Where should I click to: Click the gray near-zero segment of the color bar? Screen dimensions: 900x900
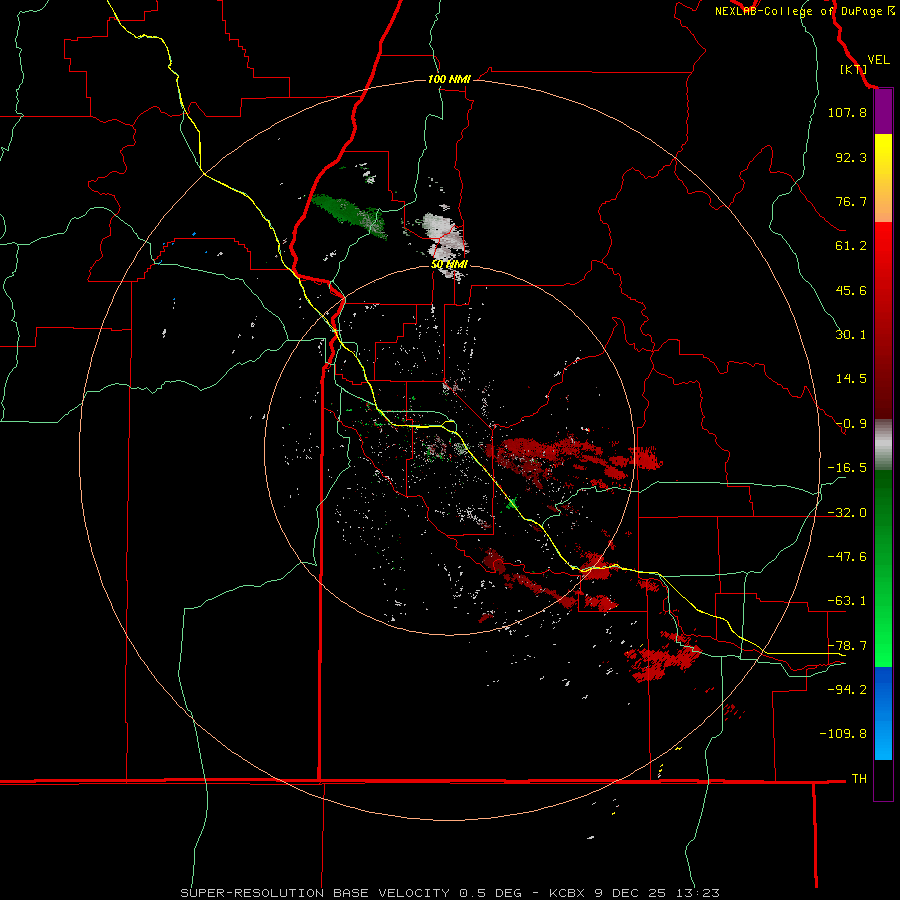click(883, 445)
